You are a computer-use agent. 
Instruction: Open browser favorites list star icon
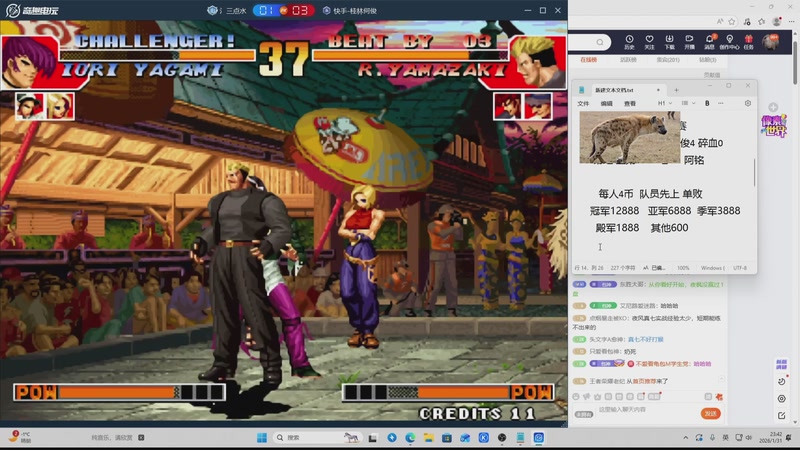point(761,21)
